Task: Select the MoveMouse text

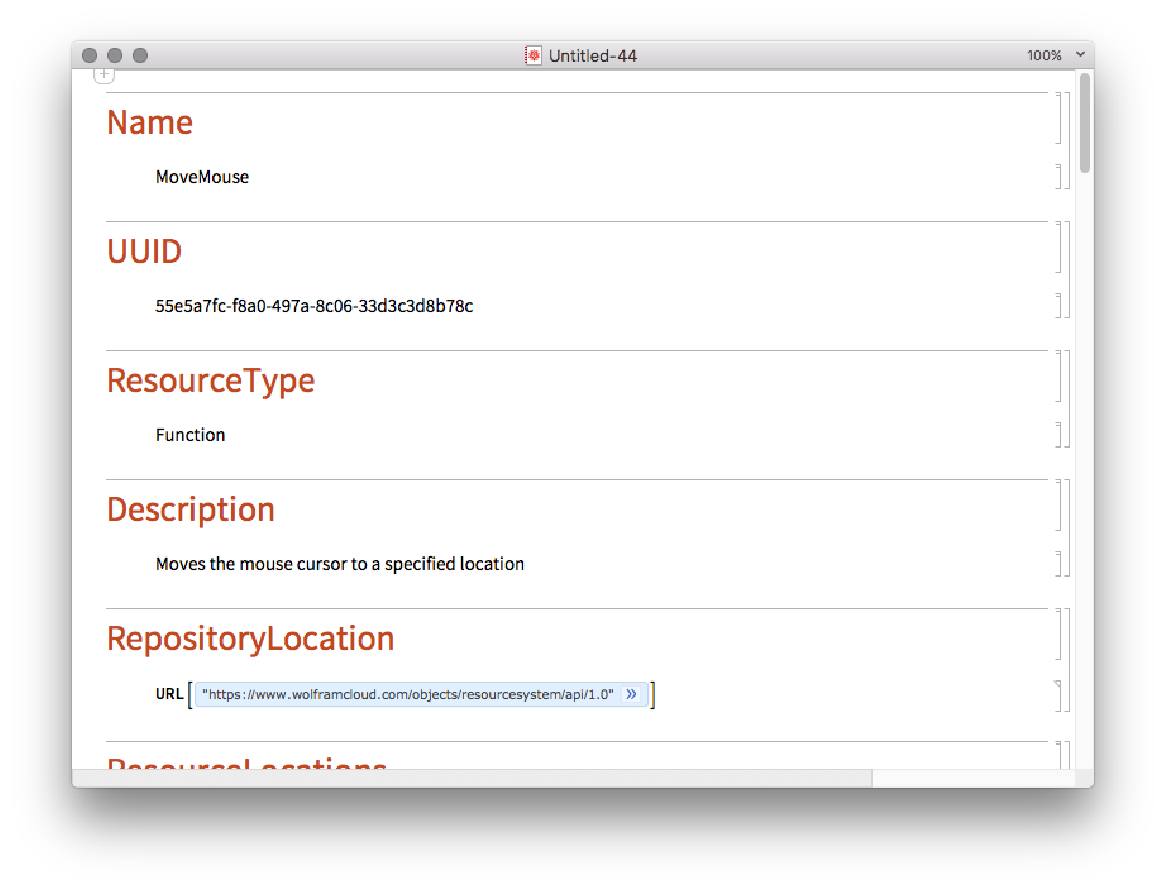Action: click(x=202, y=176)
